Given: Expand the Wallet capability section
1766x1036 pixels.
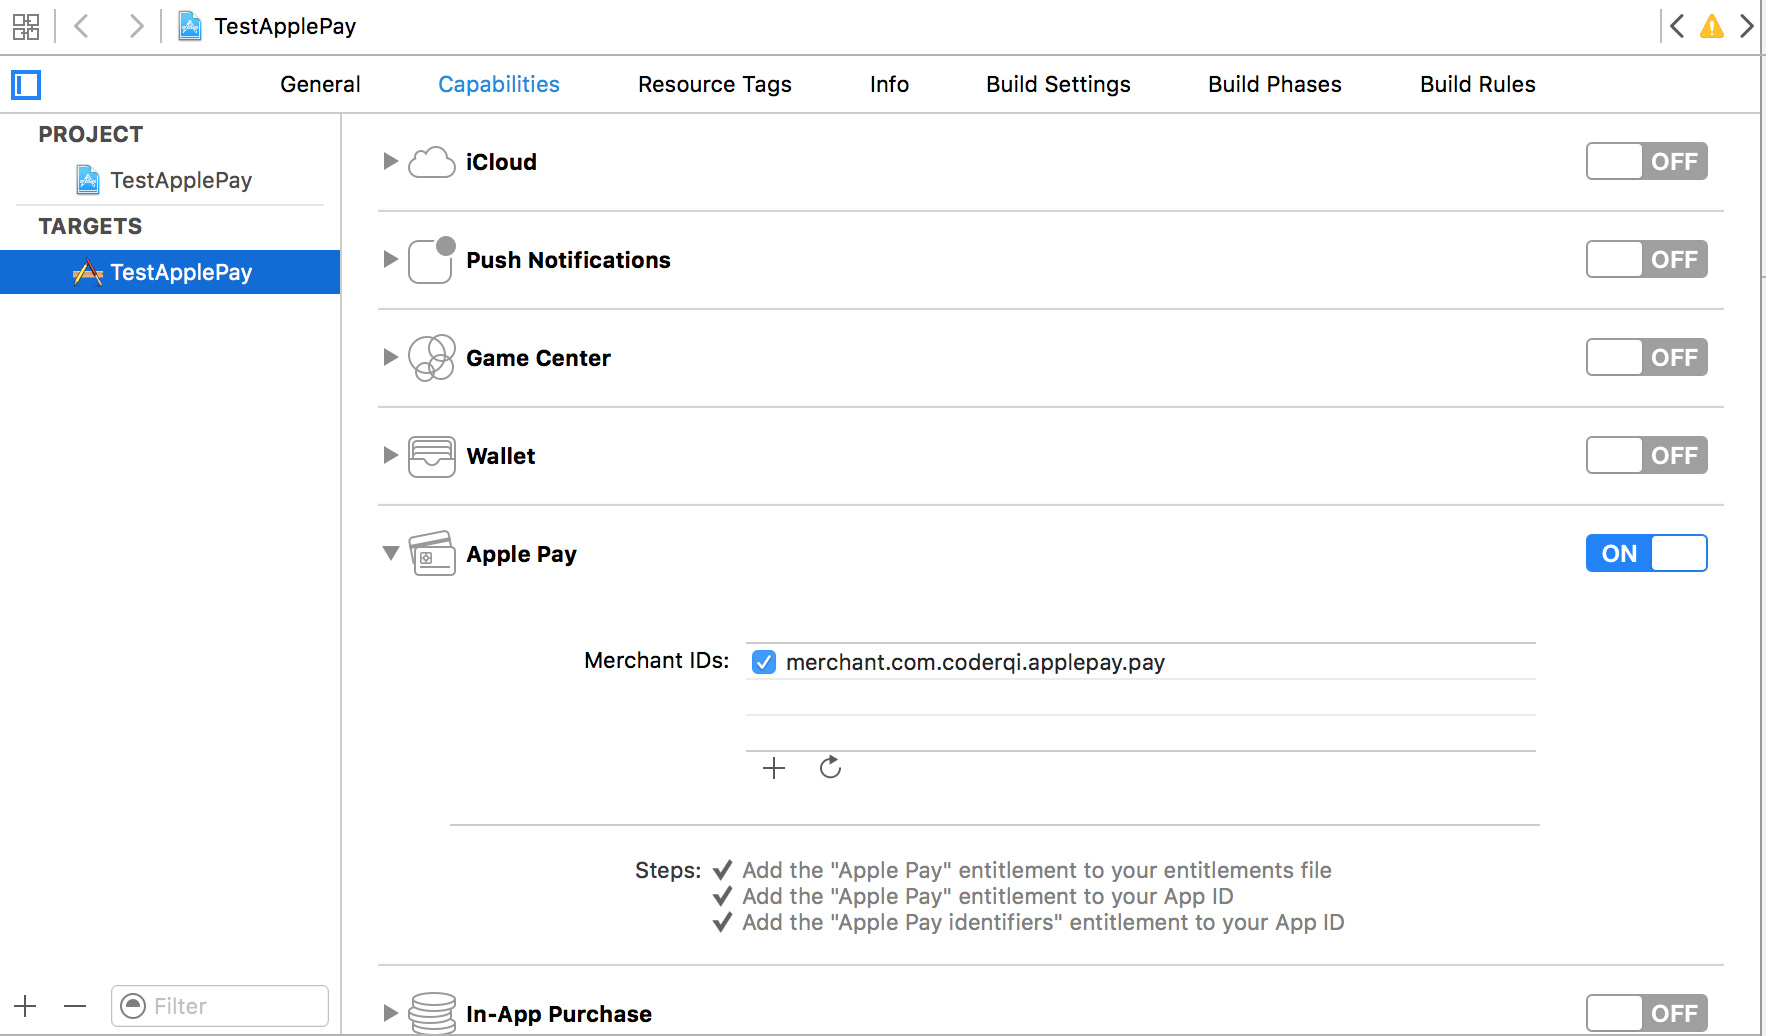Looking at the screenshot, I should click(x=390, y=456).
